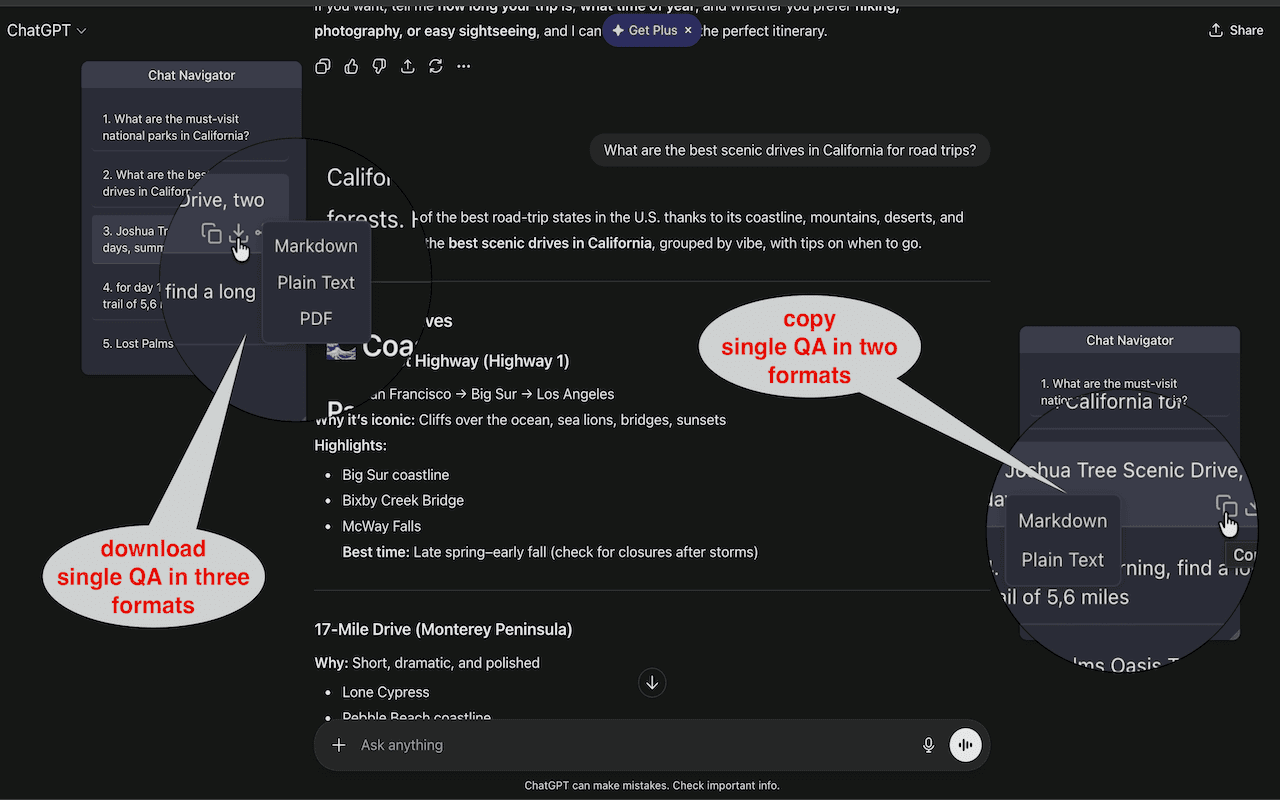The height and width of the screenshot is (800, 1280).
Task: Start dictation with the microphone icon
Action: pos(928,745)
